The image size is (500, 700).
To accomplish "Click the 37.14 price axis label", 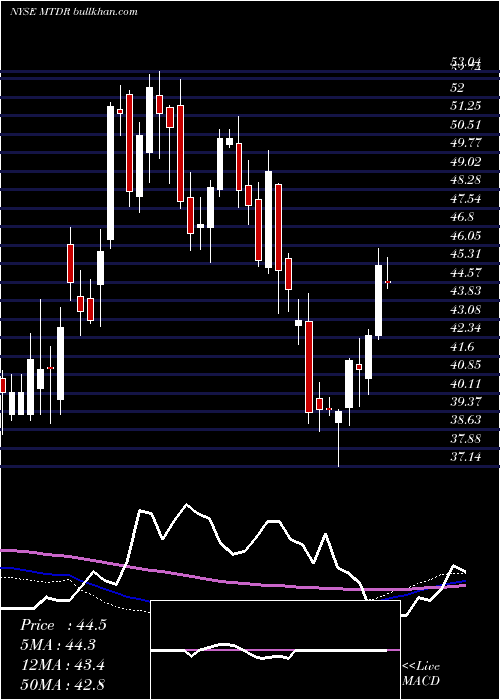I will (x=466, y=457).
